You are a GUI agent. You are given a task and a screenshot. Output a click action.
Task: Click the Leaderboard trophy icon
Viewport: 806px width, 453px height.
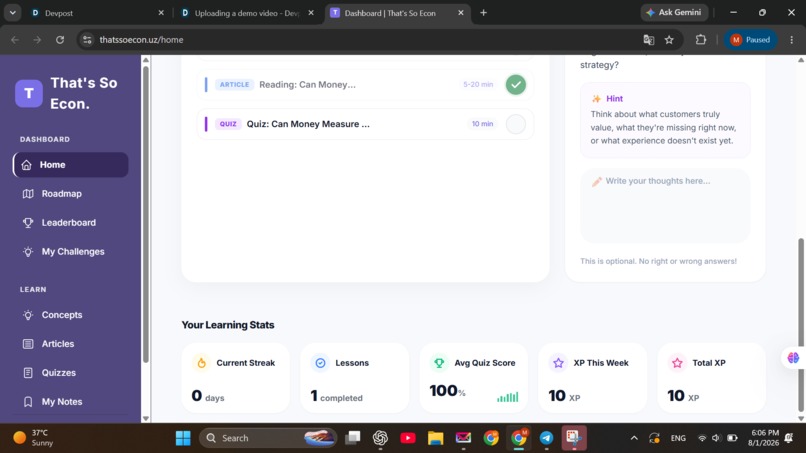pos(28,223)
